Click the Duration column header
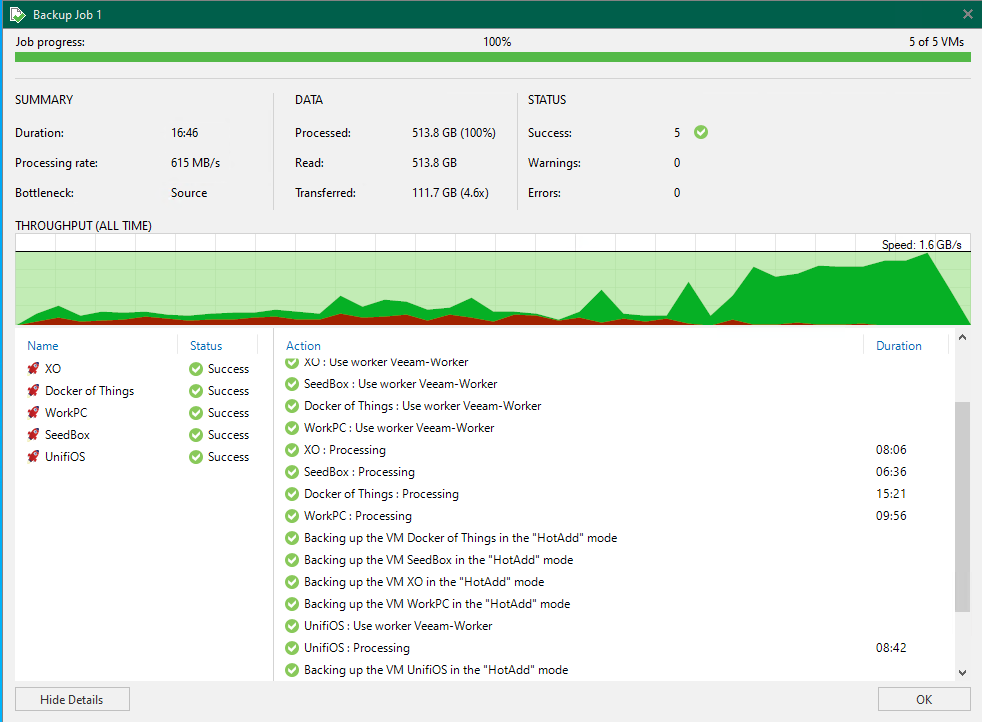 898,346
